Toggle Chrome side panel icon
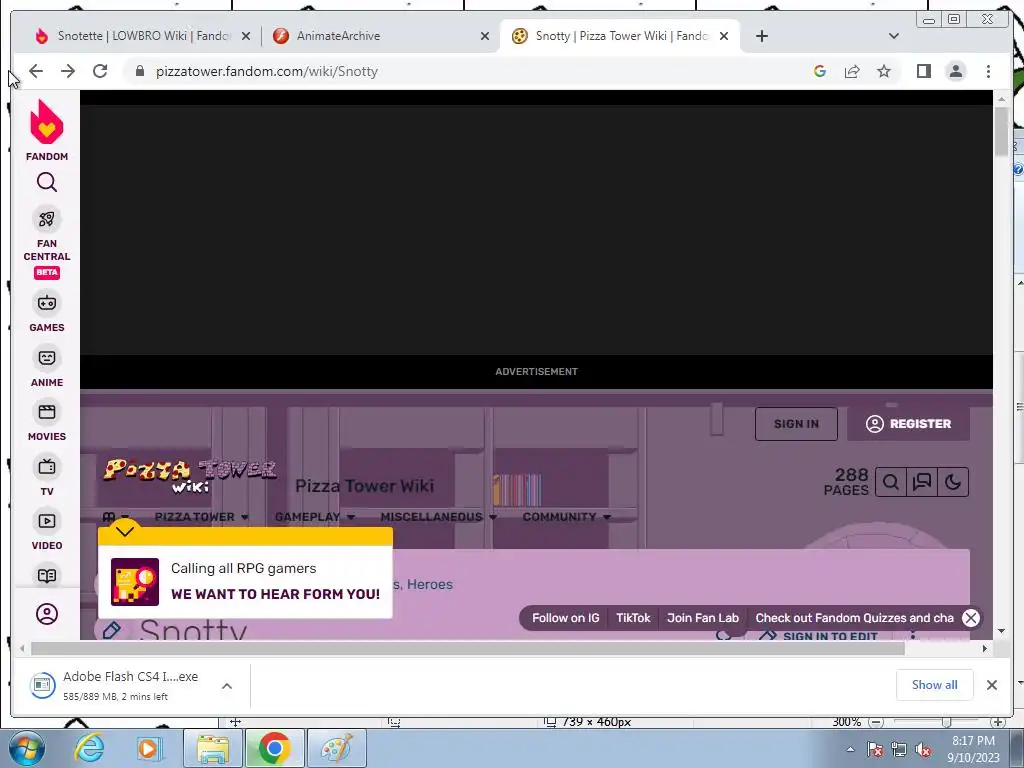The width and height of the screenshot is (1024, 768). [x=923, y=71]
